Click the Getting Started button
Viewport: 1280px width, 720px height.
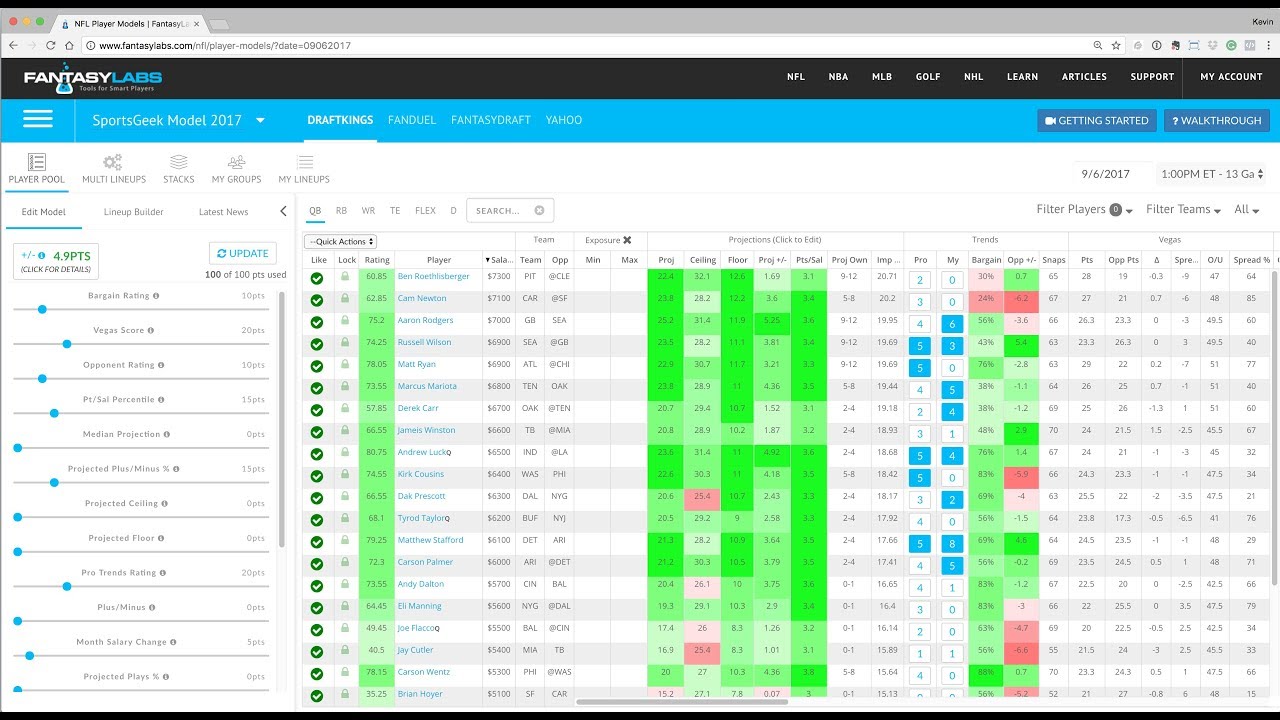1097,121
